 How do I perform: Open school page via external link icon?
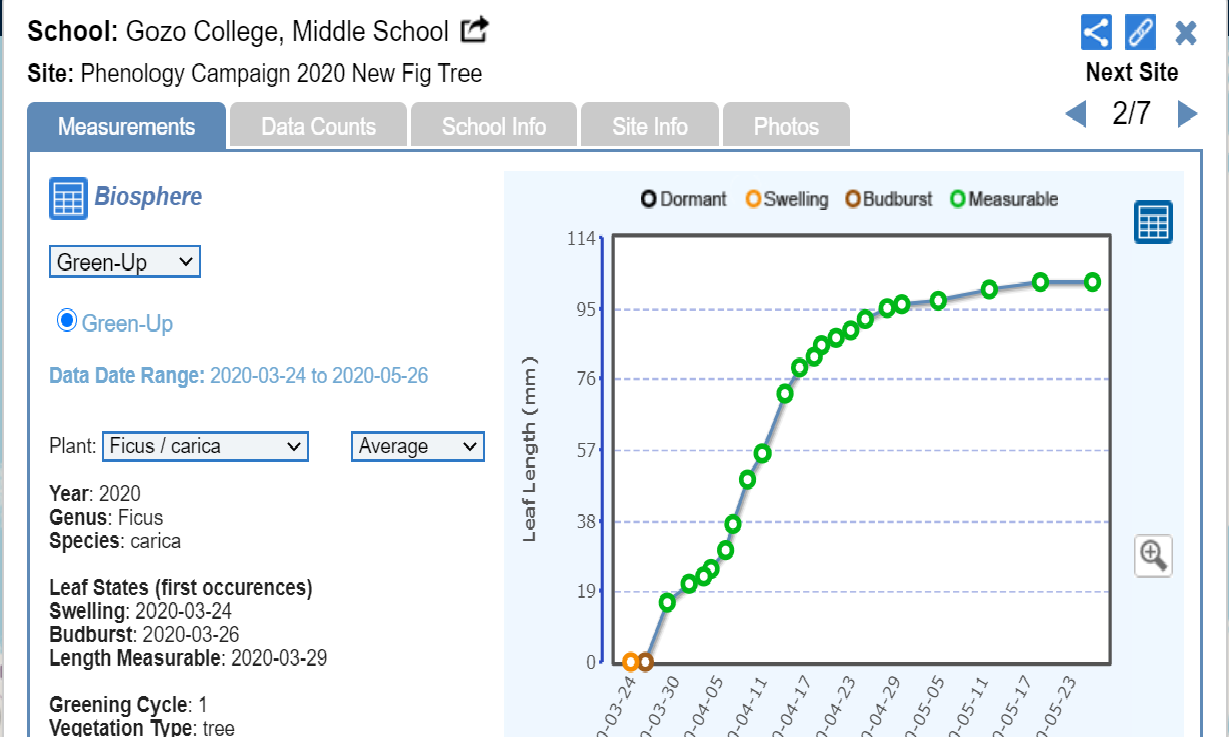pyautogui.click(x=474, y=31)
